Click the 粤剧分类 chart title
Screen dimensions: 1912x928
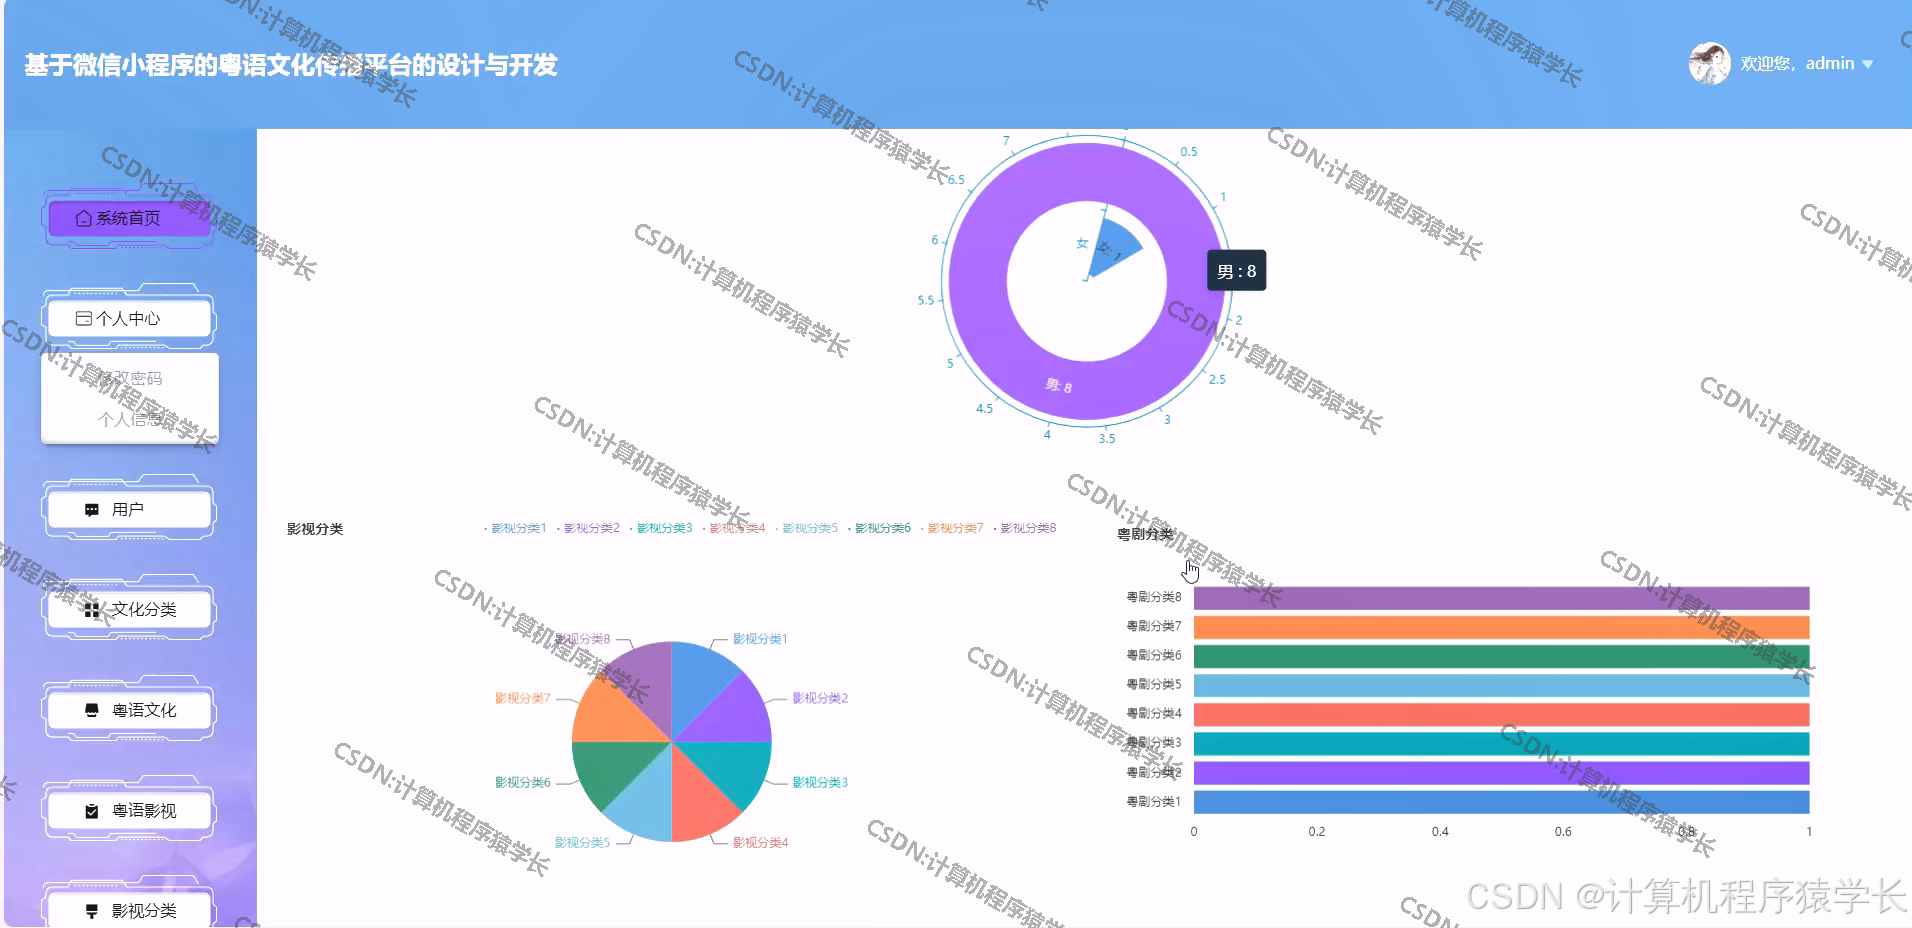coord(1145,534)
